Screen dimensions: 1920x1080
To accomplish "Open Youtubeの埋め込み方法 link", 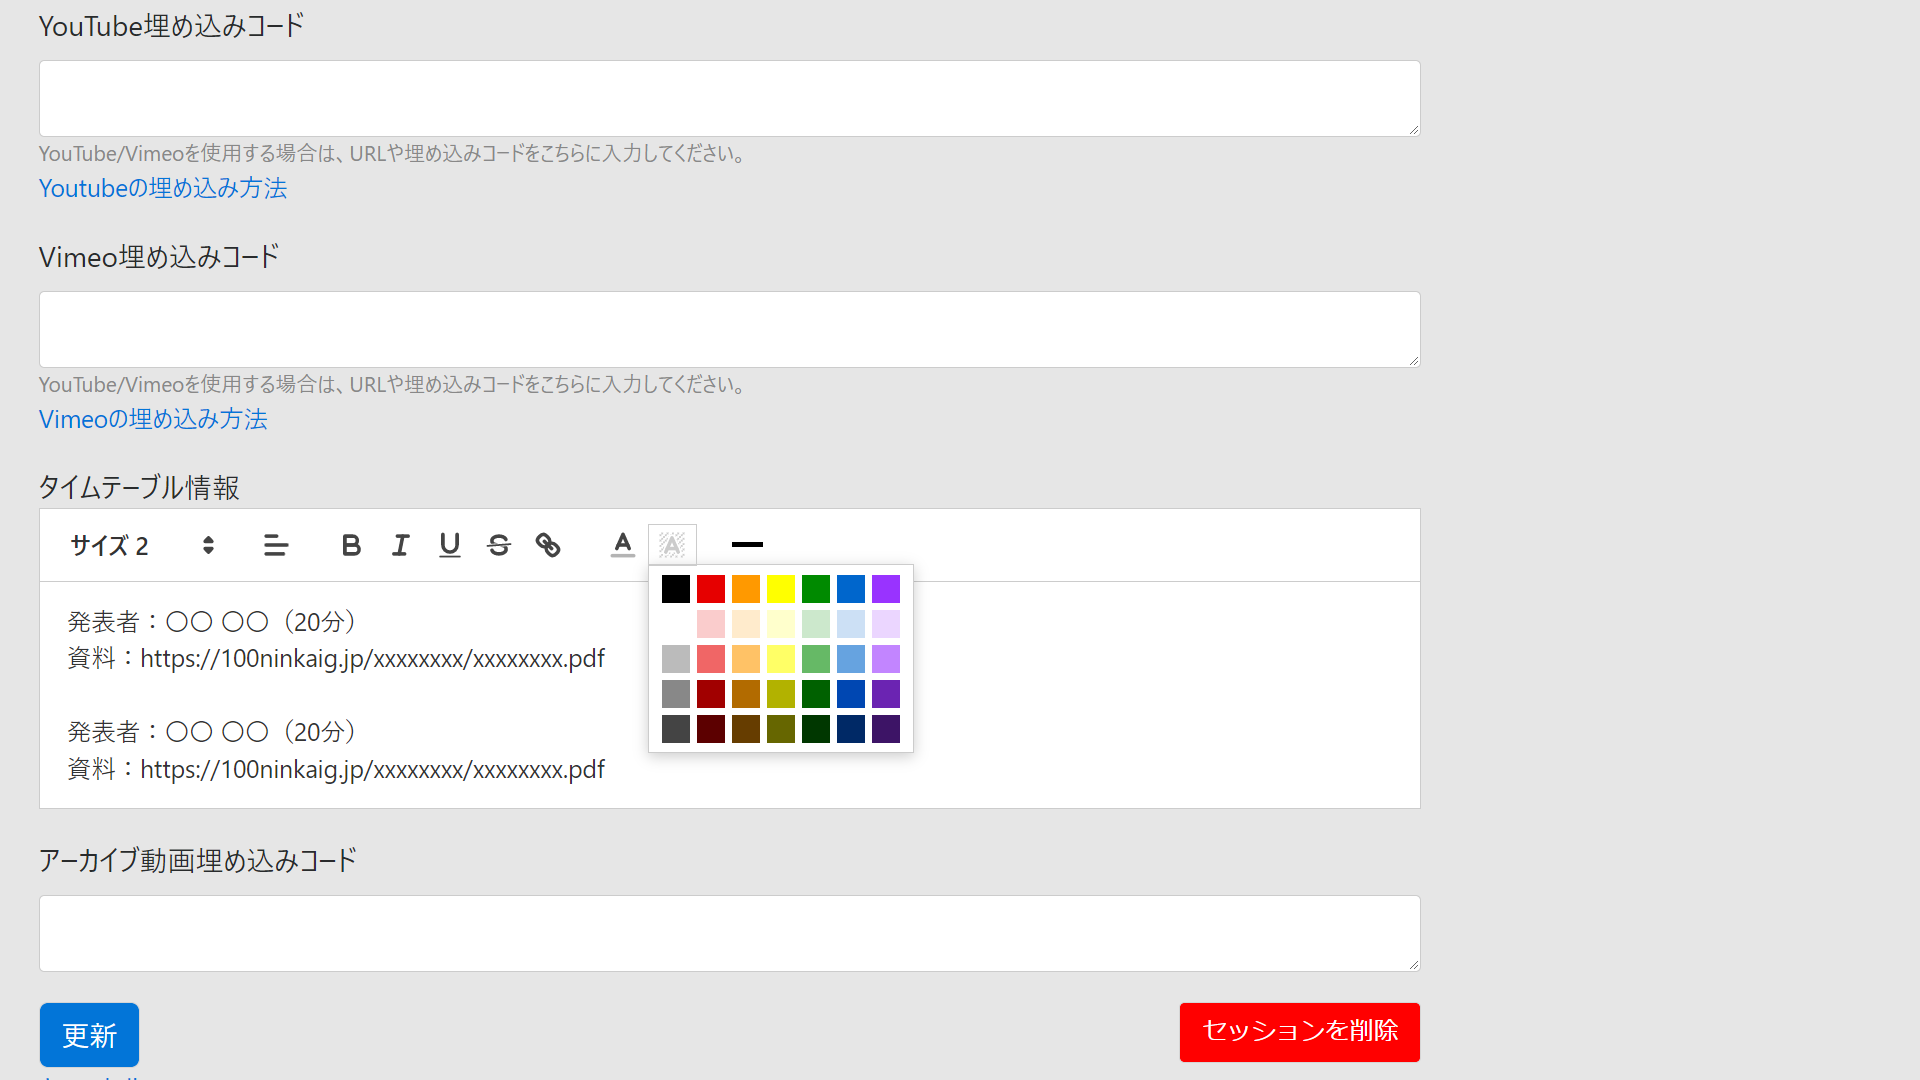I will [x=163, y=188].
